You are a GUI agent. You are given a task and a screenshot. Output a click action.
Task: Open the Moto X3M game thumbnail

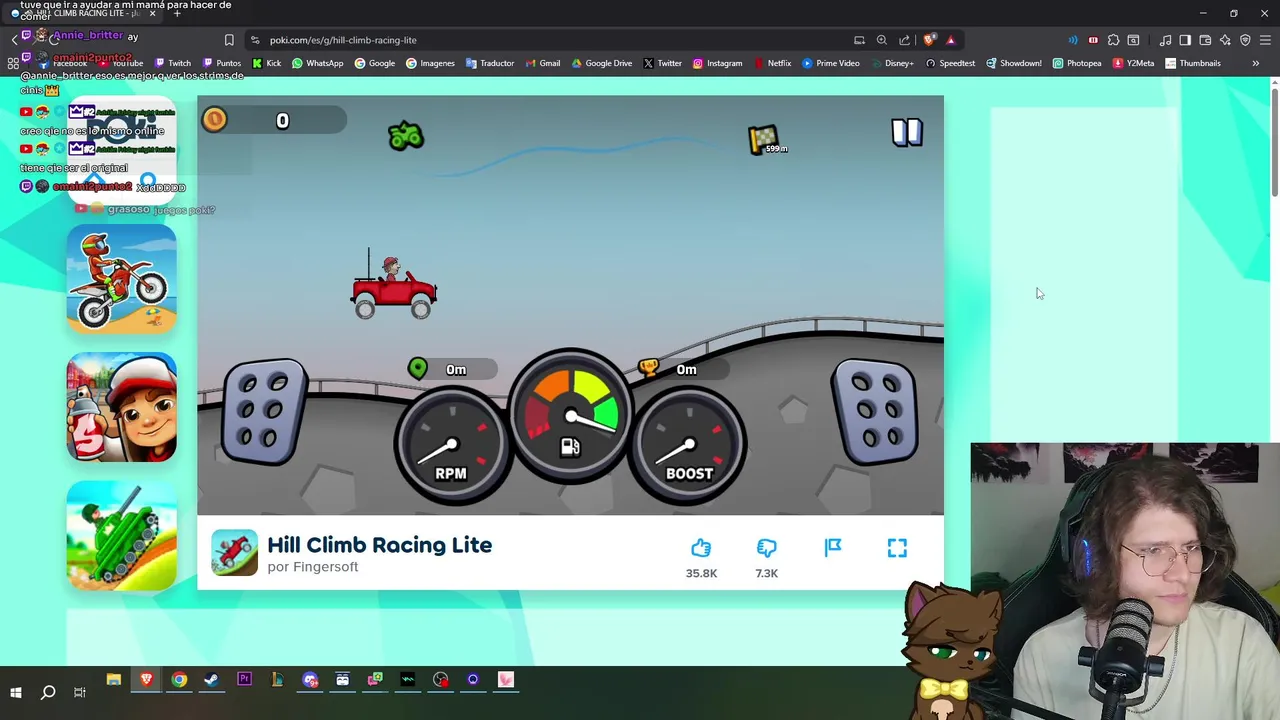coord(122,278)
